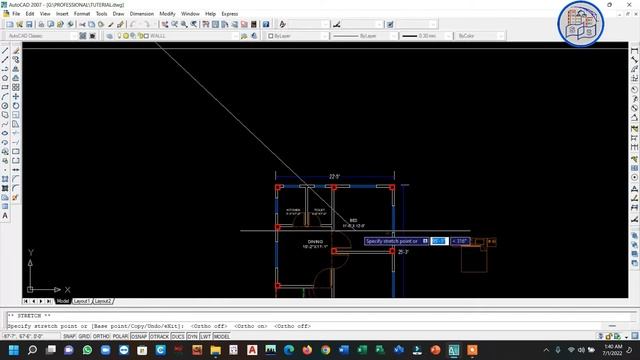Click the Undo arrow icon

click(x=133, y=24)
